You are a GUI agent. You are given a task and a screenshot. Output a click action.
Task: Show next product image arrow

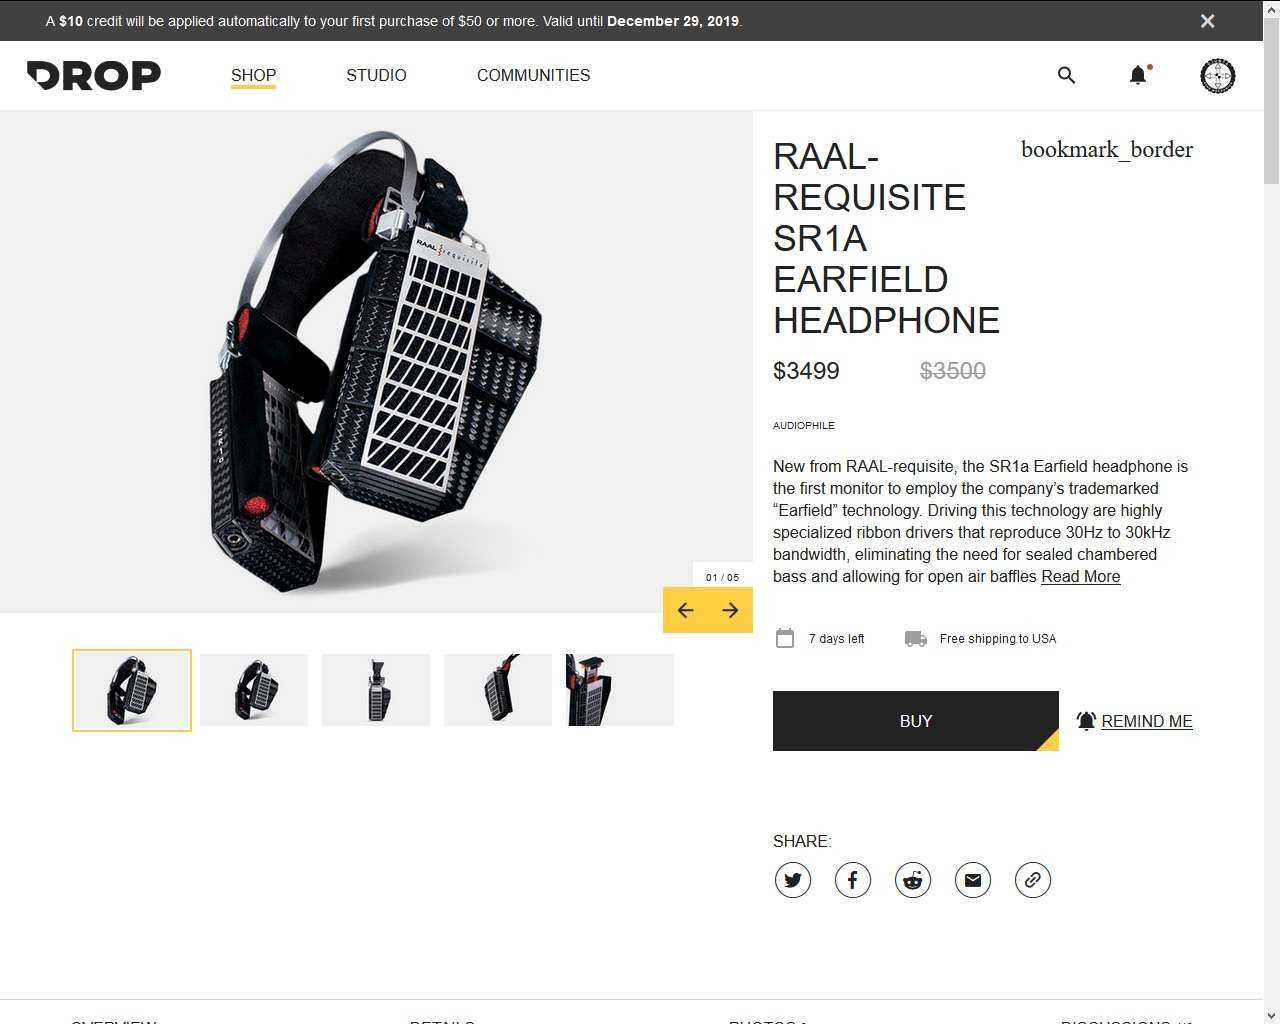[x=730, y=610]
